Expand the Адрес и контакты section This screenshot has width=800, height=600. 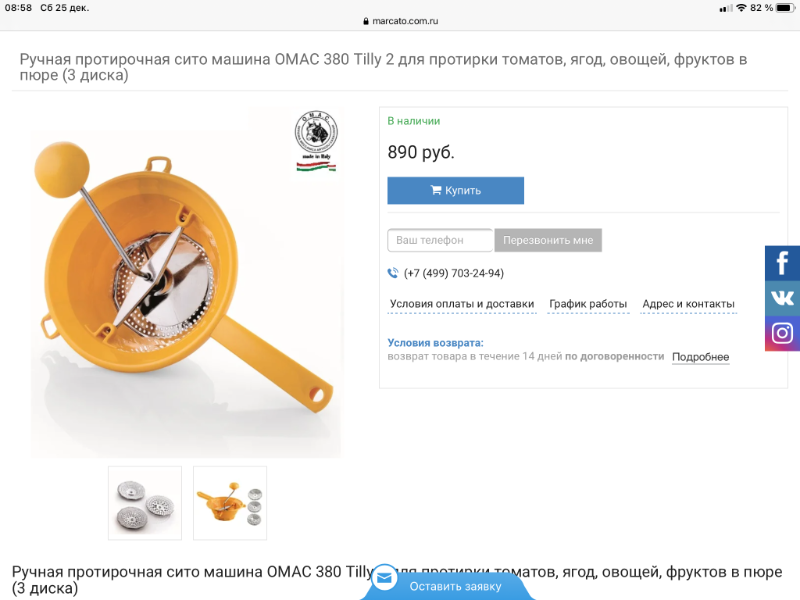[x=688, y=304]
